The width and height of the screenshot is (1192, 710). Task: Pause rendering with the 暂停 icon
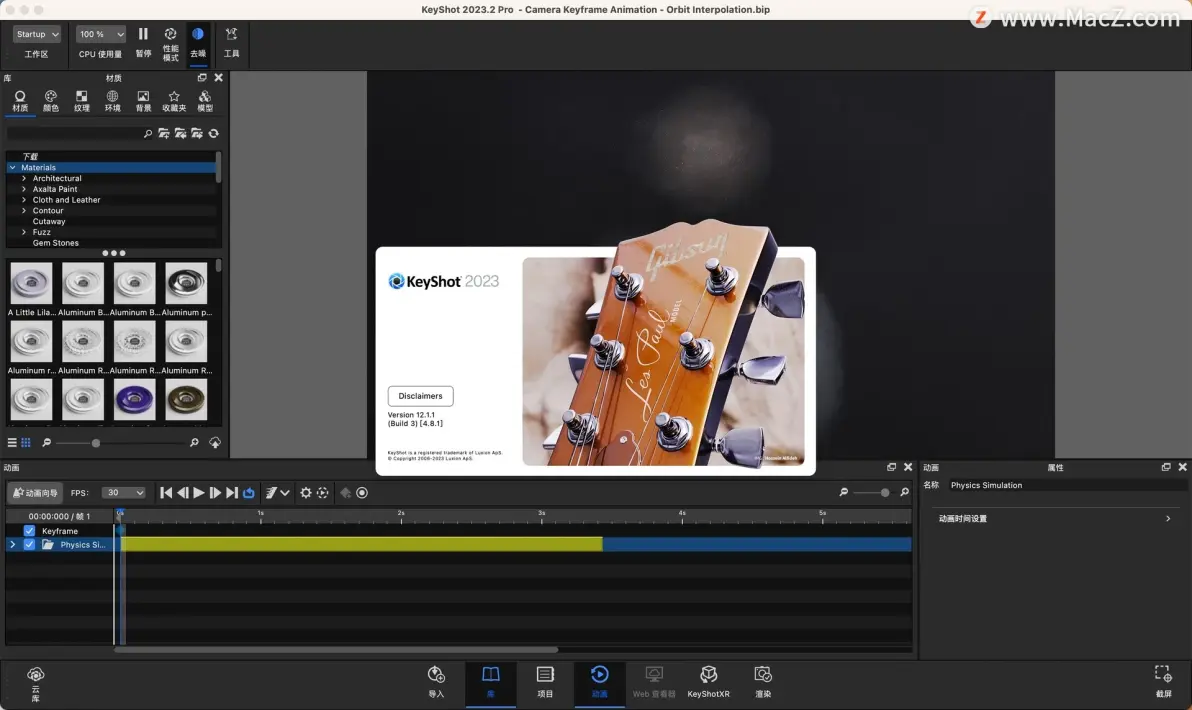pyautogui.click(x=143, y=42)
